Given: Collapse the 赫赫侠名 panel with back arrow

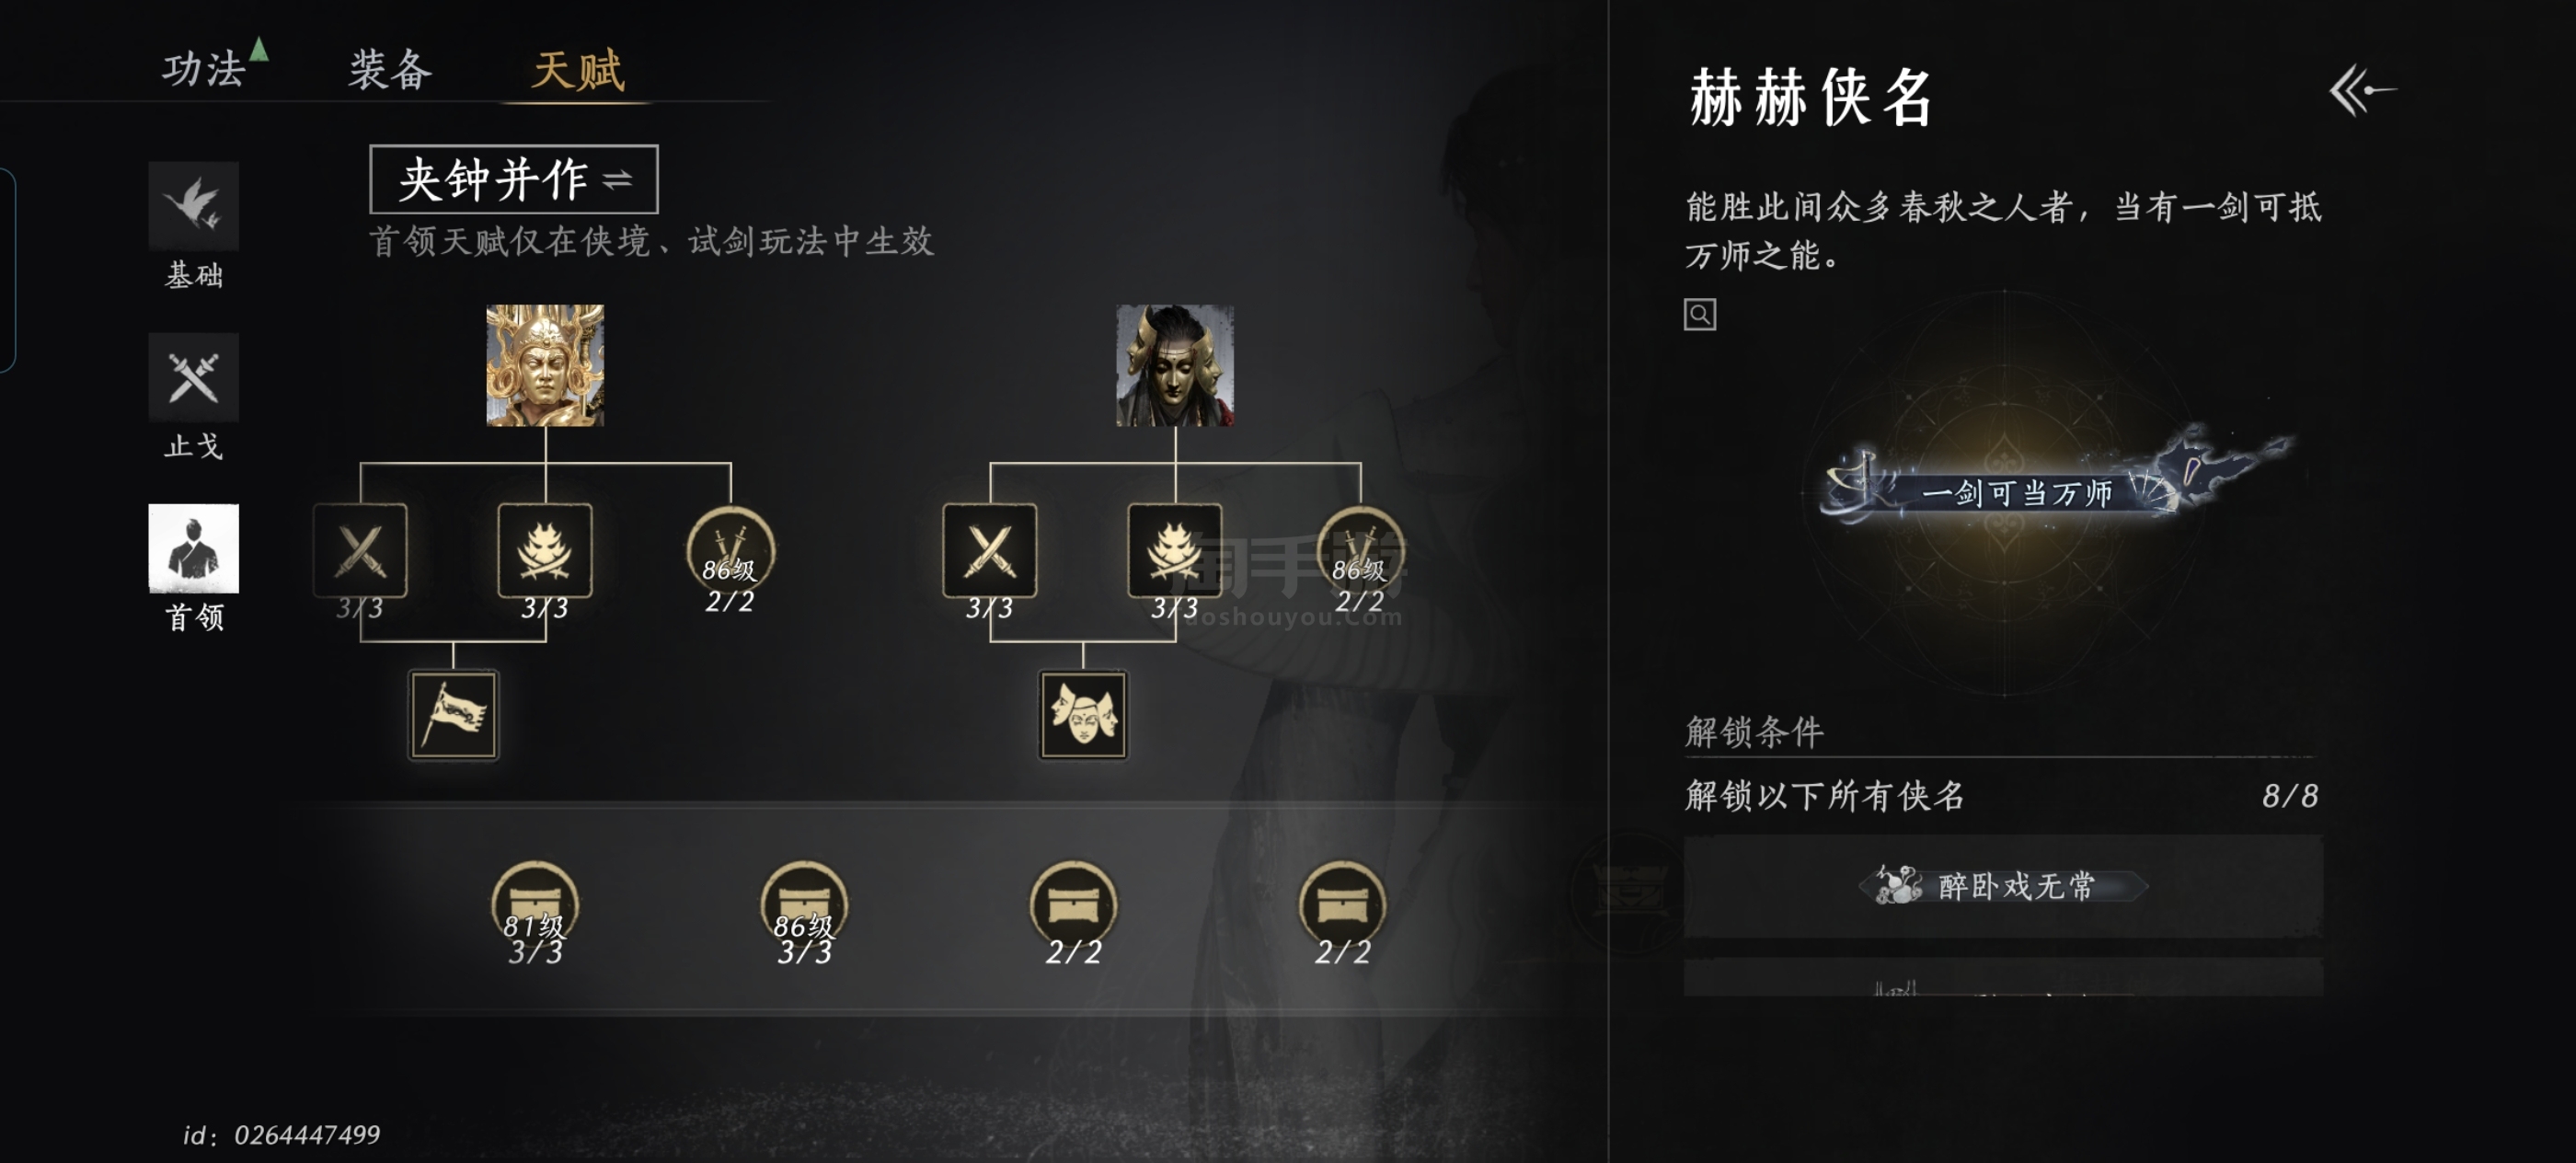Looking at the screenshot, I should click(x=2362, y=91).
